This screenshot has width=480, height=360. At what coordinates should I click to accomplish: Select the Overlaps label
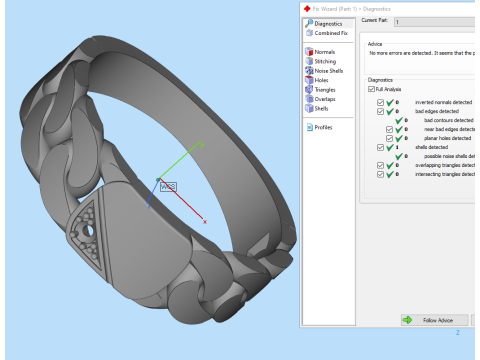coord(325,99)
